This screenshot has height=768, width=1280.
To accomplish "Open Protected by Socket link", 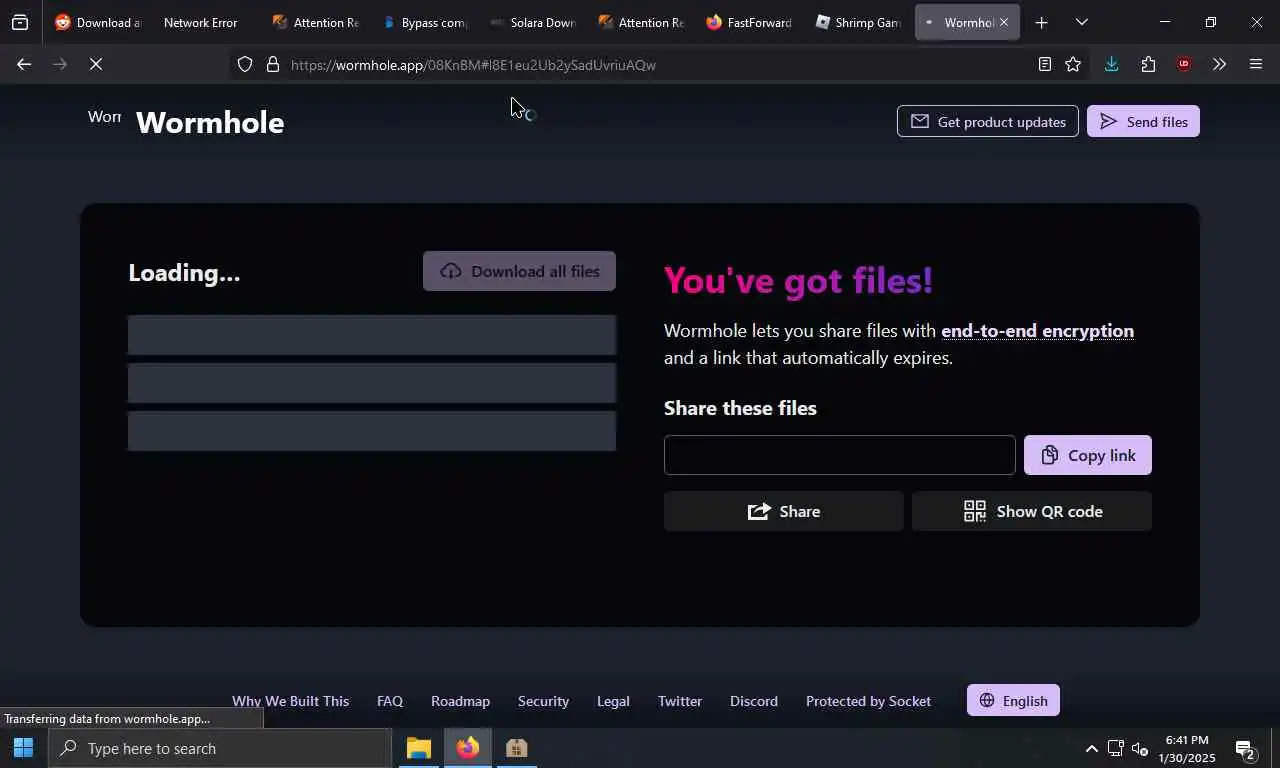I will pyautogui.click(x=868, y=701).
